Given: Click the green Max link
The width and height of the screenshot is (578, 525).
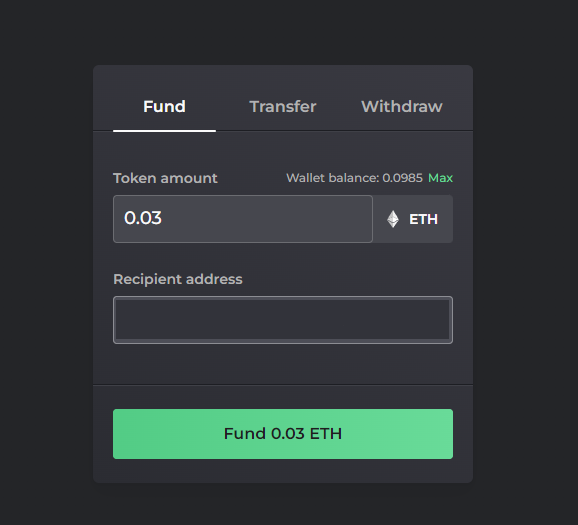Looking at the screenshot, I should (440, 178).
